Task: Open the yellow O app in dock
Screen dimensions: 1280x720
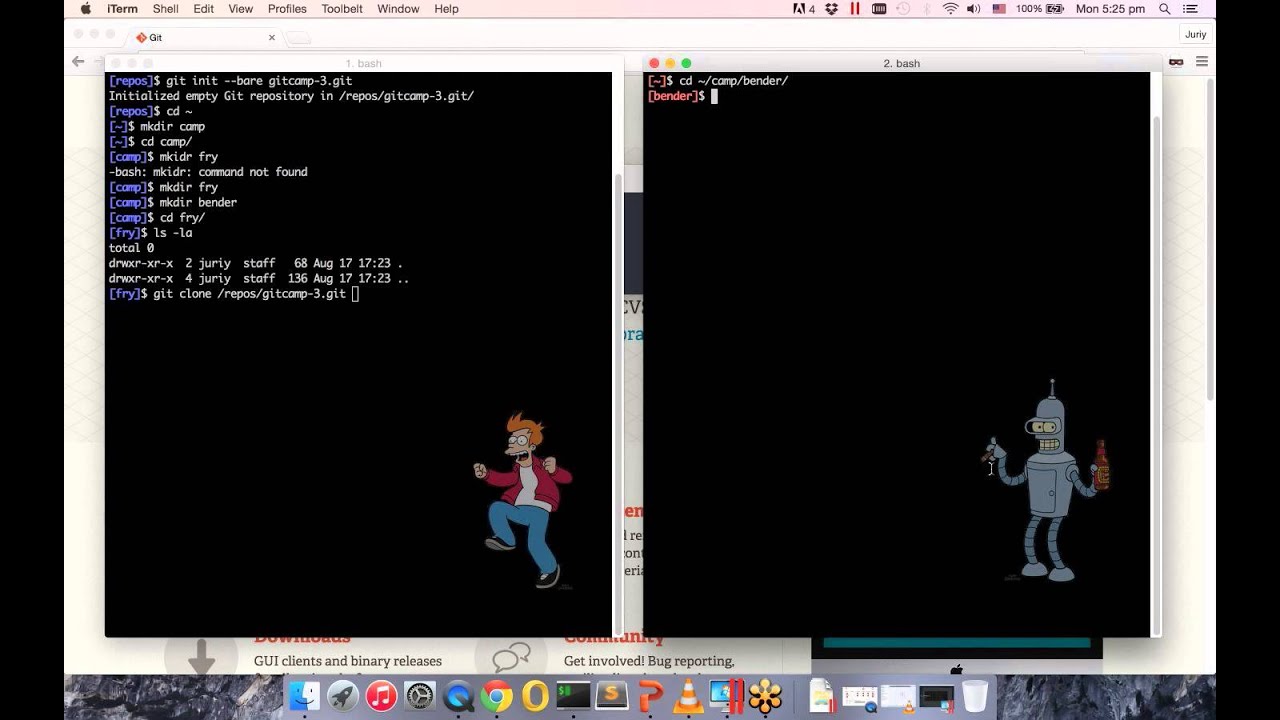Action: pyautogui.click(x=535, y=695)
